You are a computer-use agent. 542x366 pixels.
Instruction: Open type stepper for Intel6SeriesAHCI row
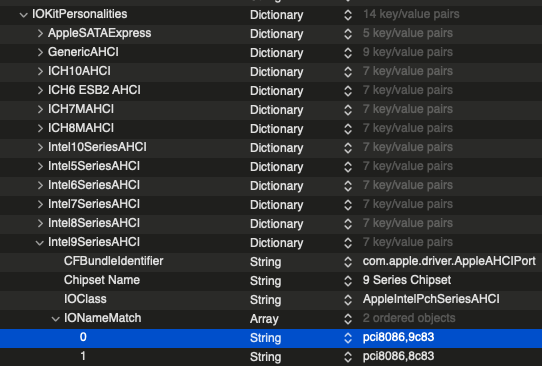348,186
